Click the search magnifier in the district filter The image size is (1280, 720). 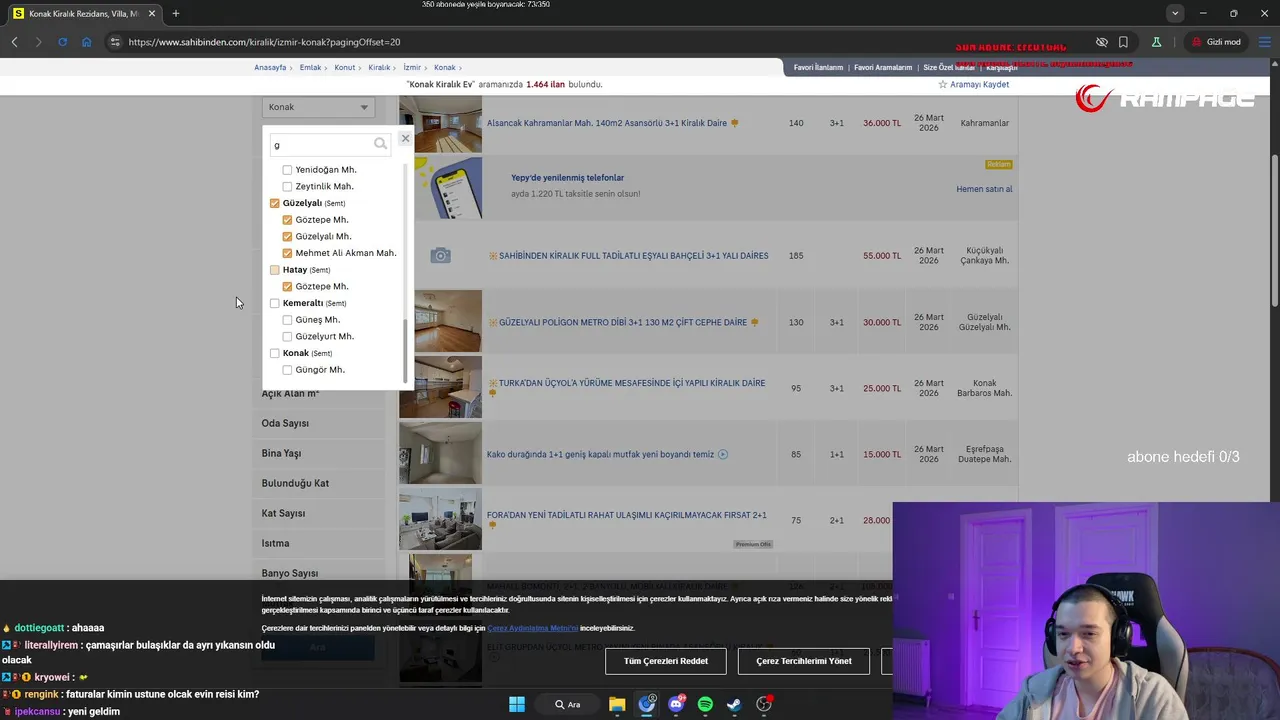tap(380, 144)
